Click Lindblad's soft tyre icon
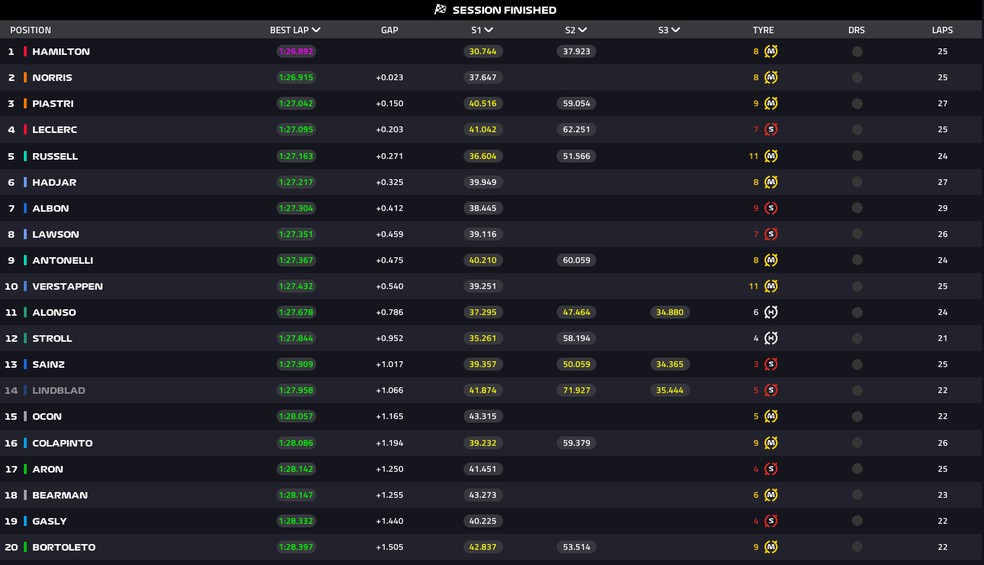This screenshot has height=565, width=984. 771,390
